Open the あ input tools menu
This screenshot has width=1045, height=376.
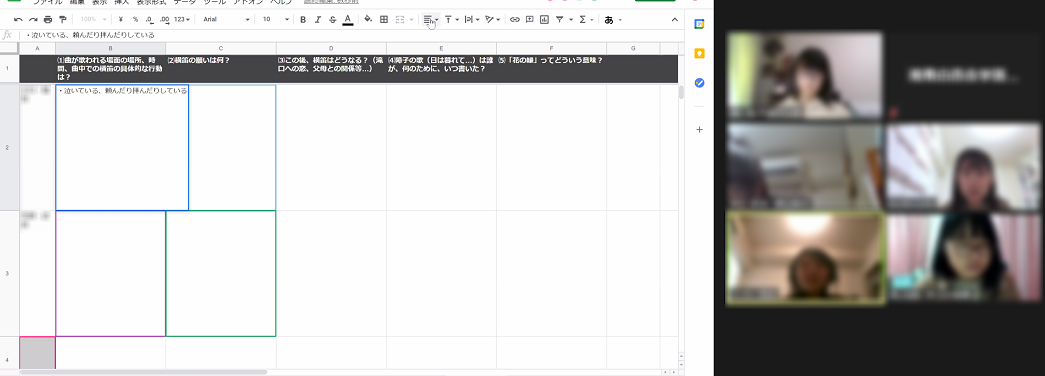coord(612,20)
